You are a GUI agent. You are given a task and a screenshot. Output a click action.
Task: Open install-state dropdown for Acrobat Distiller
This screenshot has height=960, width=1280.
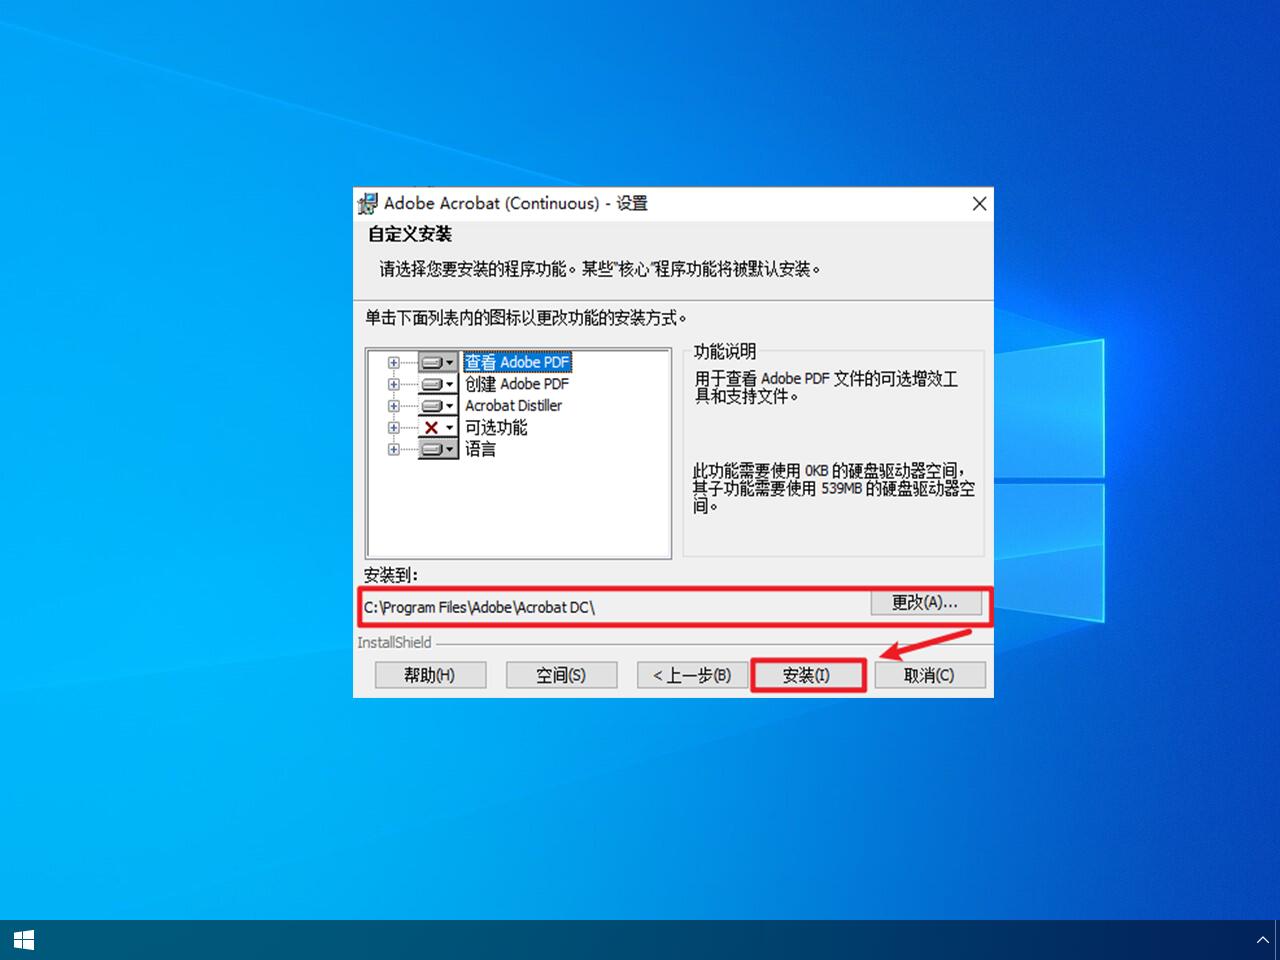438,406
